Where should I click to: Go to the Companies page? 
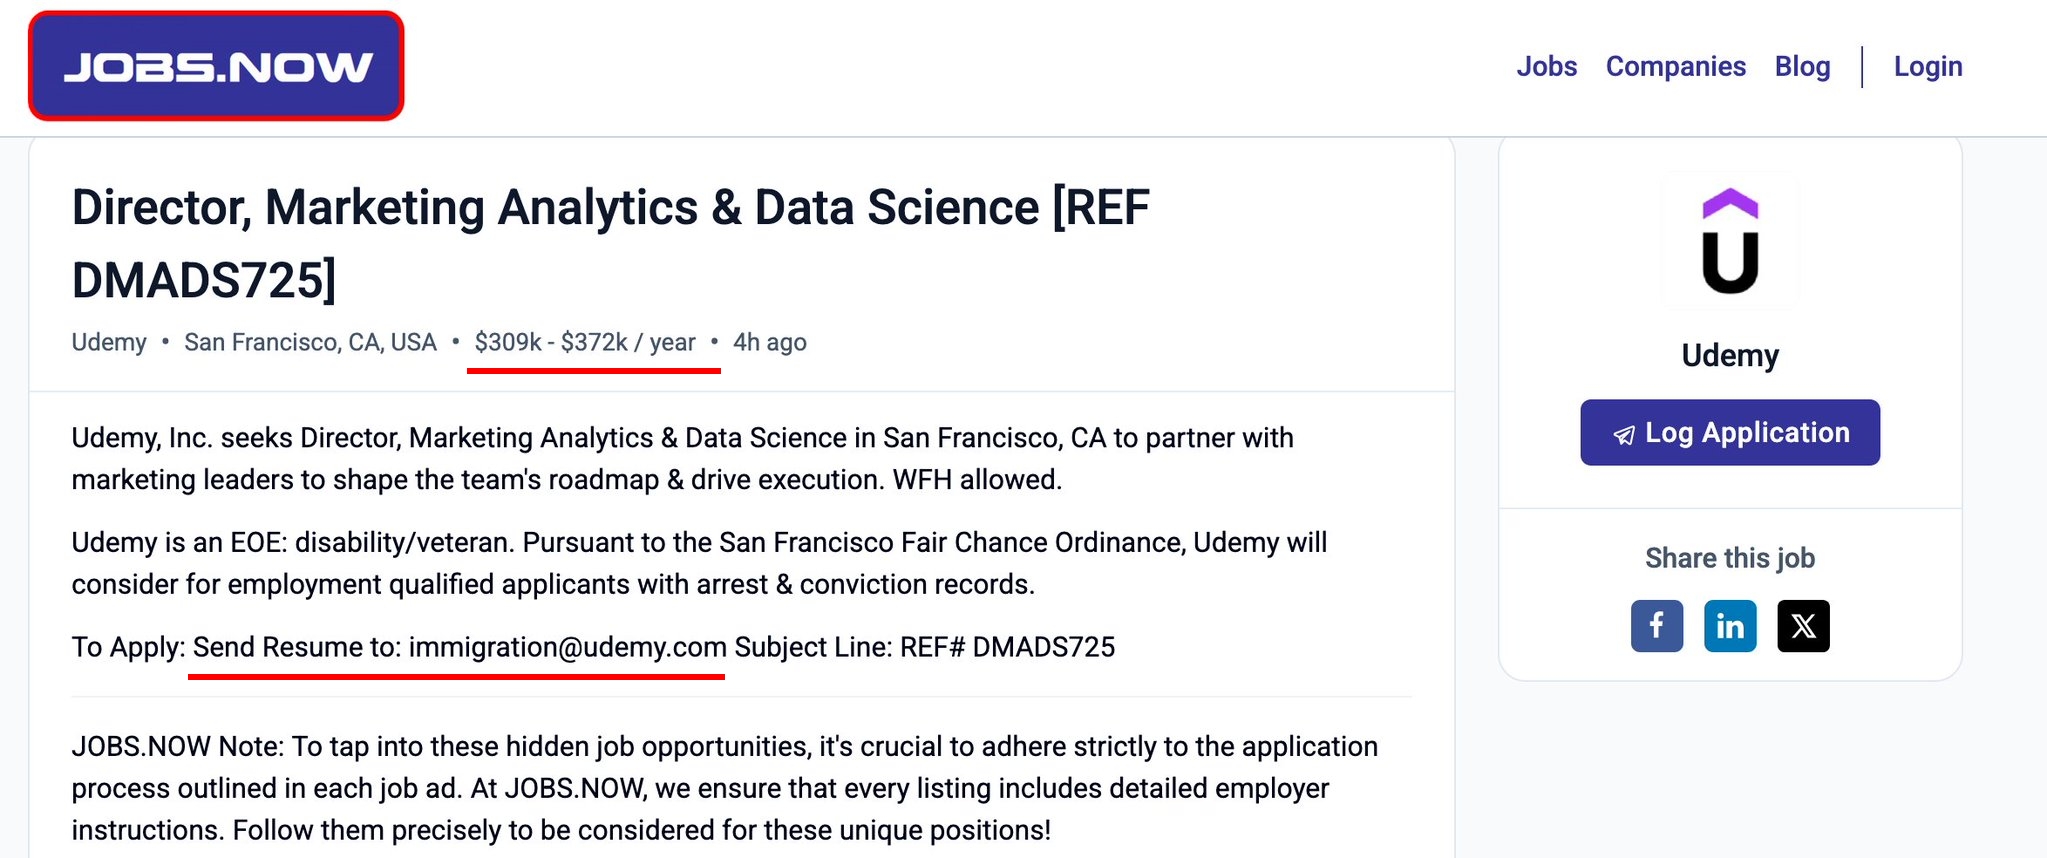pos(1675,66)
